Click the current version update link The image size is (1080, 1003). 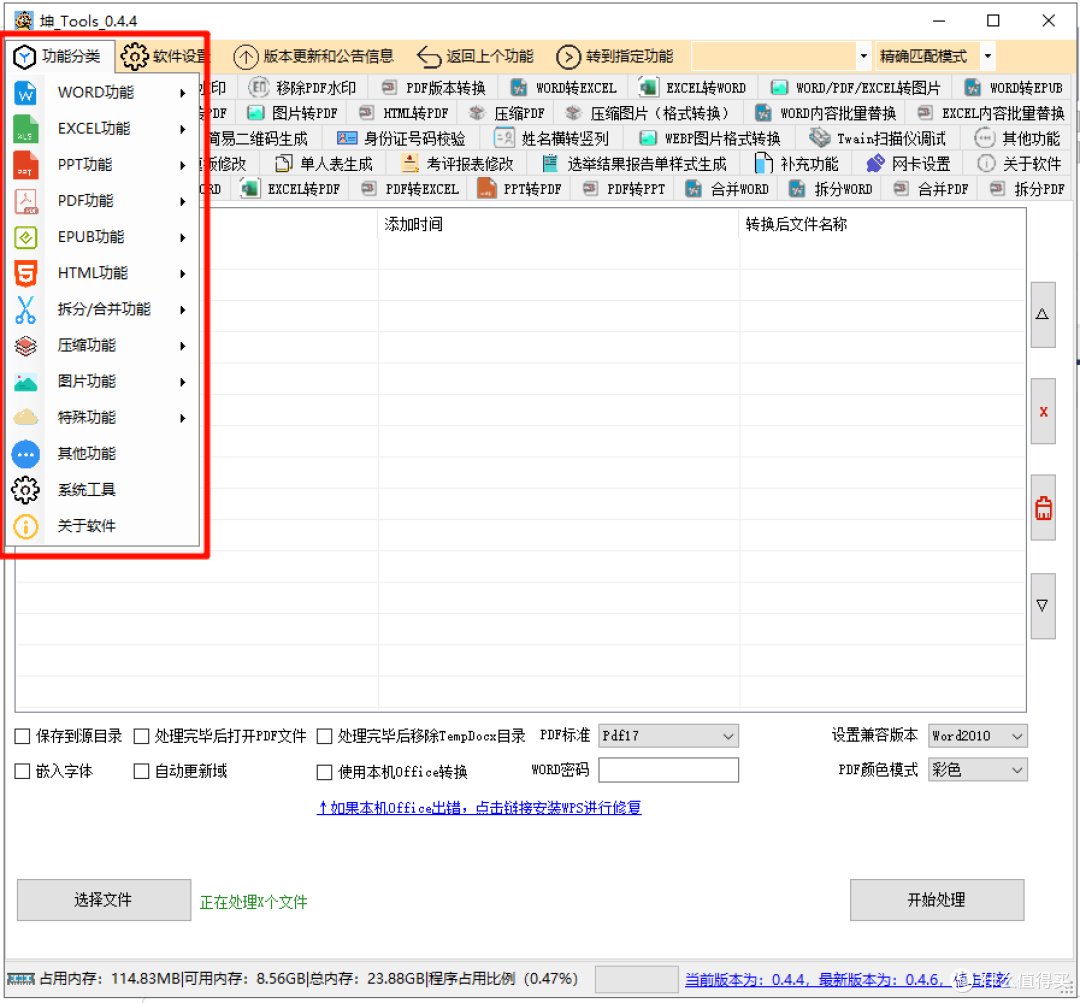[x=847, y=980]
